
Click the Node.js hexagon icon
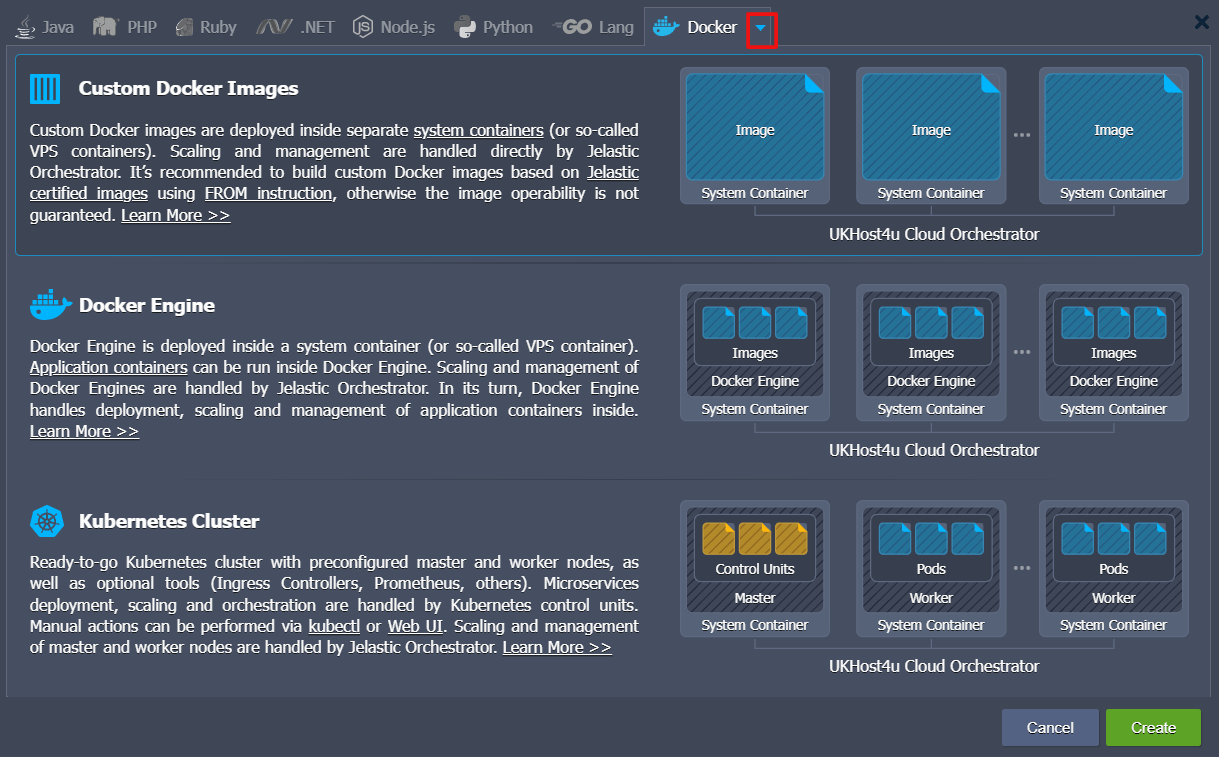(362, 27)
